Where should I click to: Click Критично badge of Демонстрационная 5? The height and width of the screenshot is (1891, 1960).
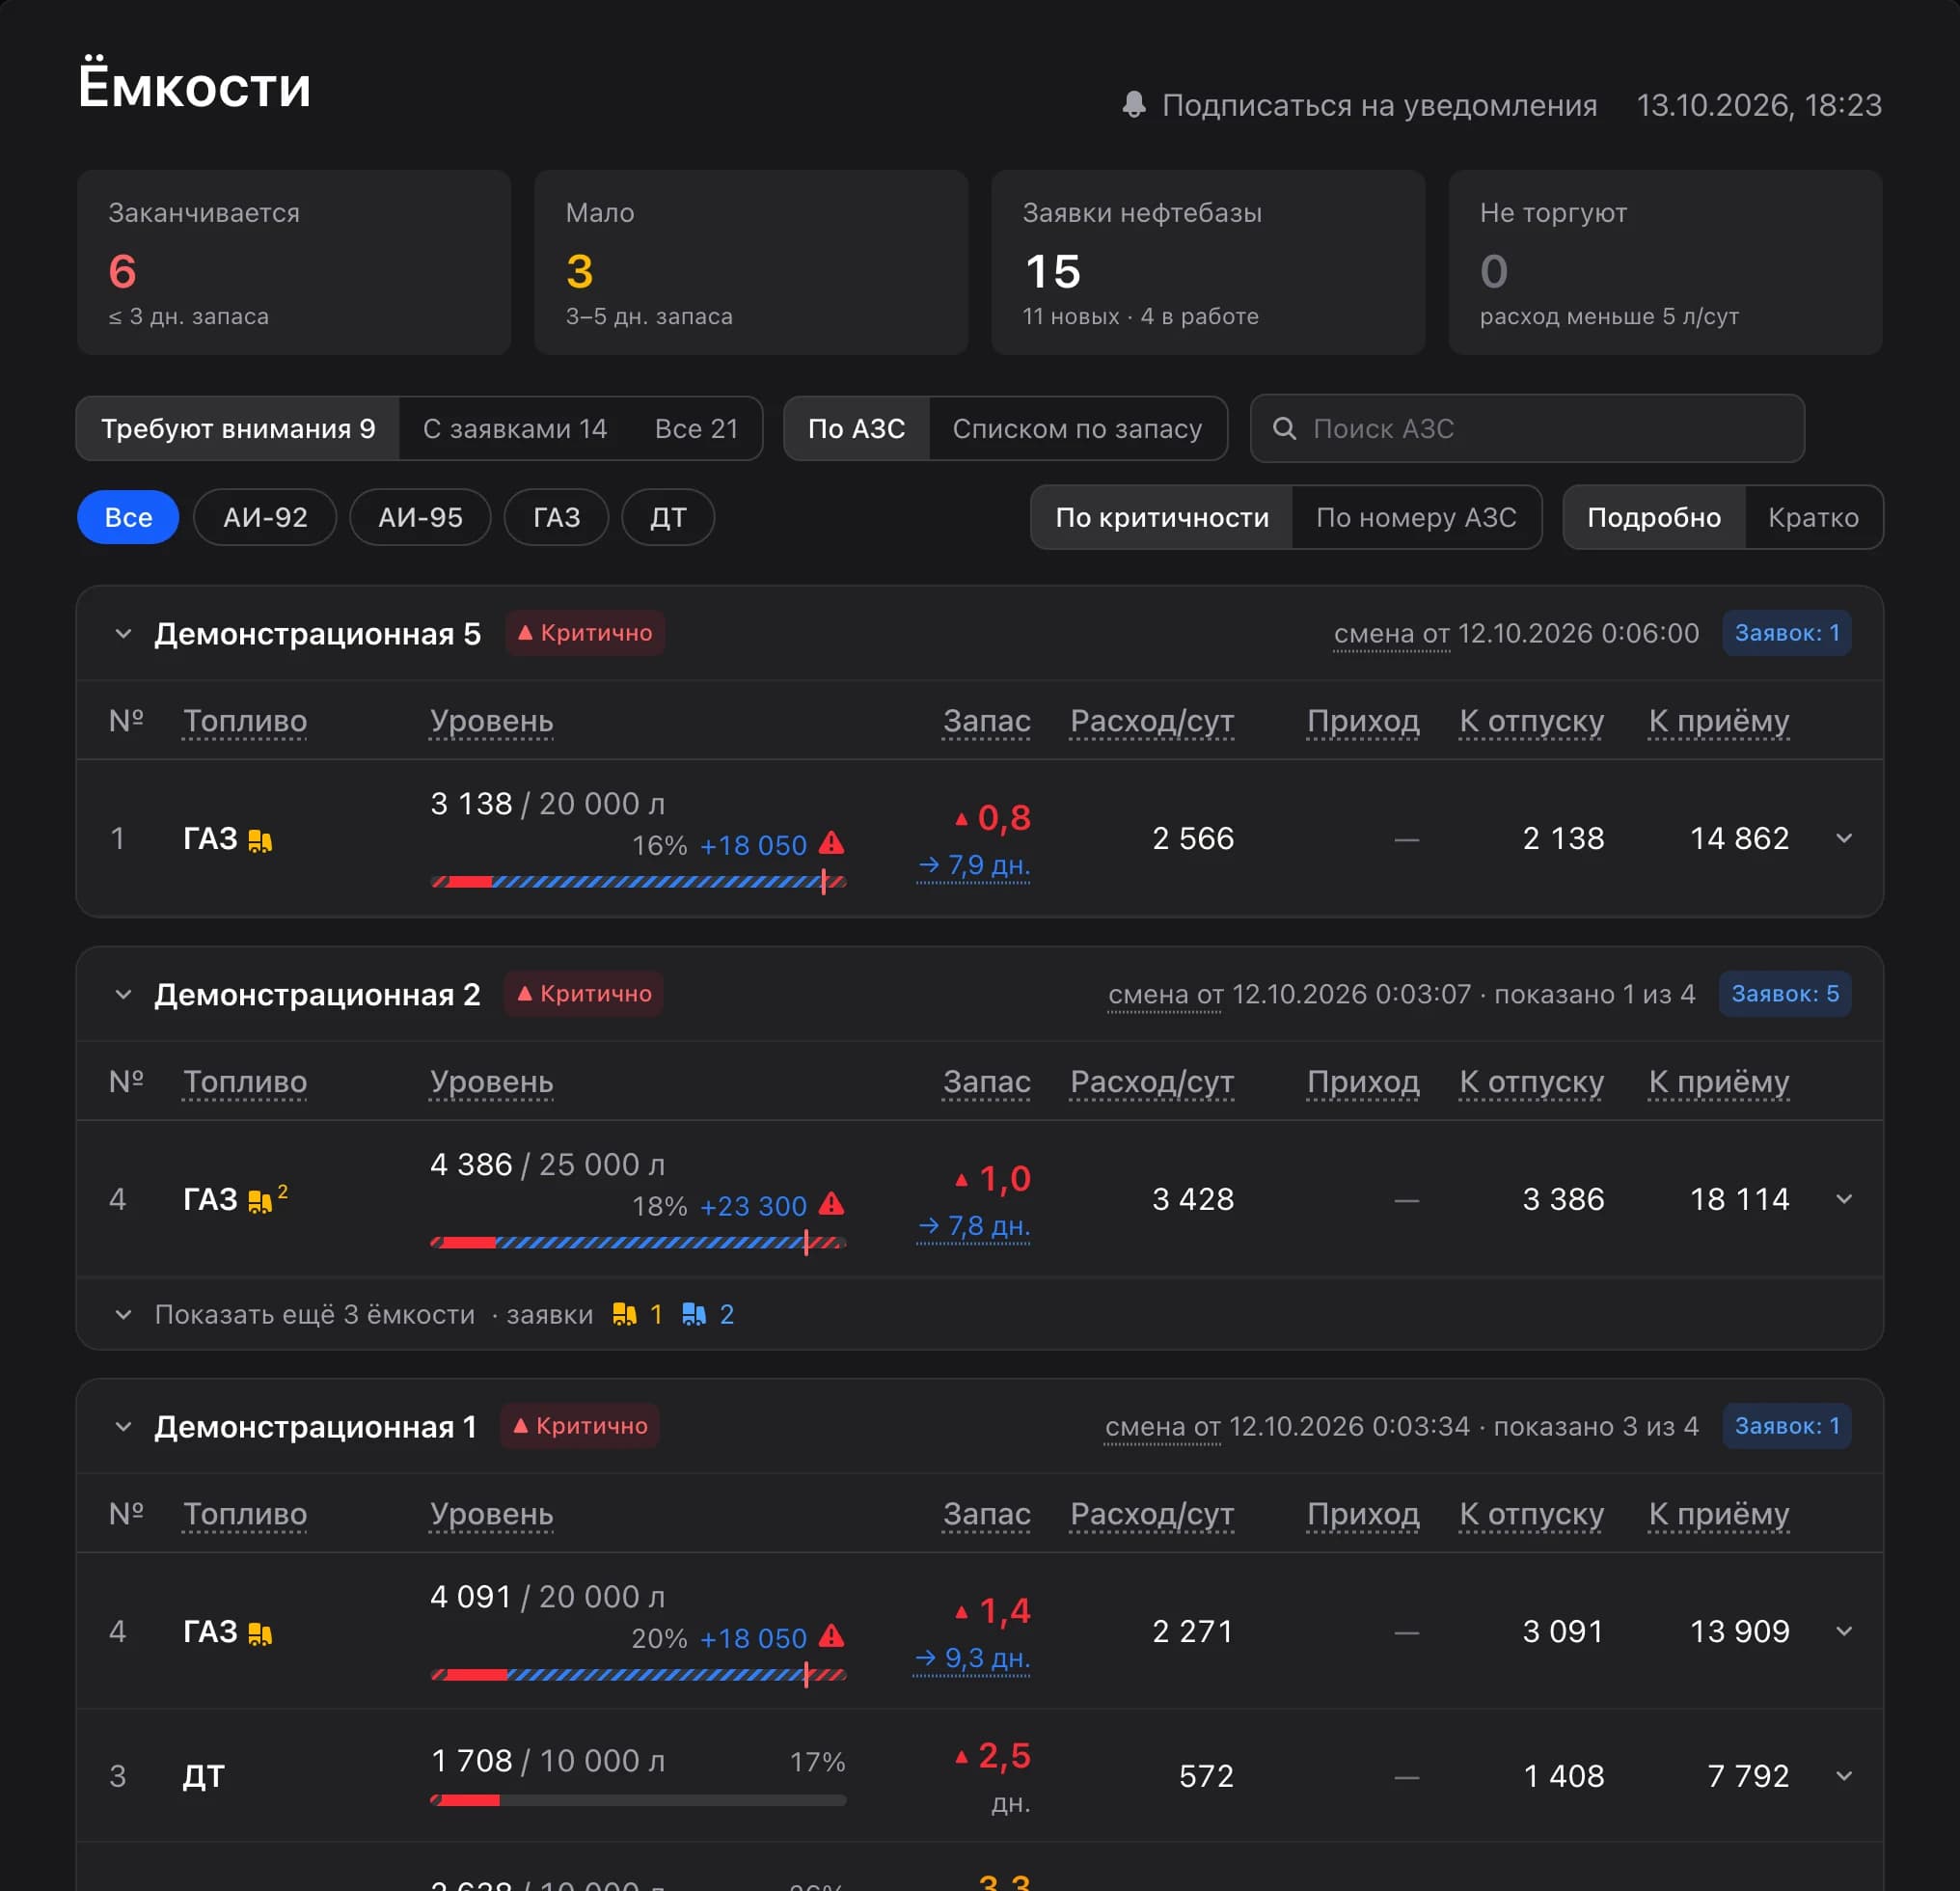pyautogui.click(x=585, y=633)
